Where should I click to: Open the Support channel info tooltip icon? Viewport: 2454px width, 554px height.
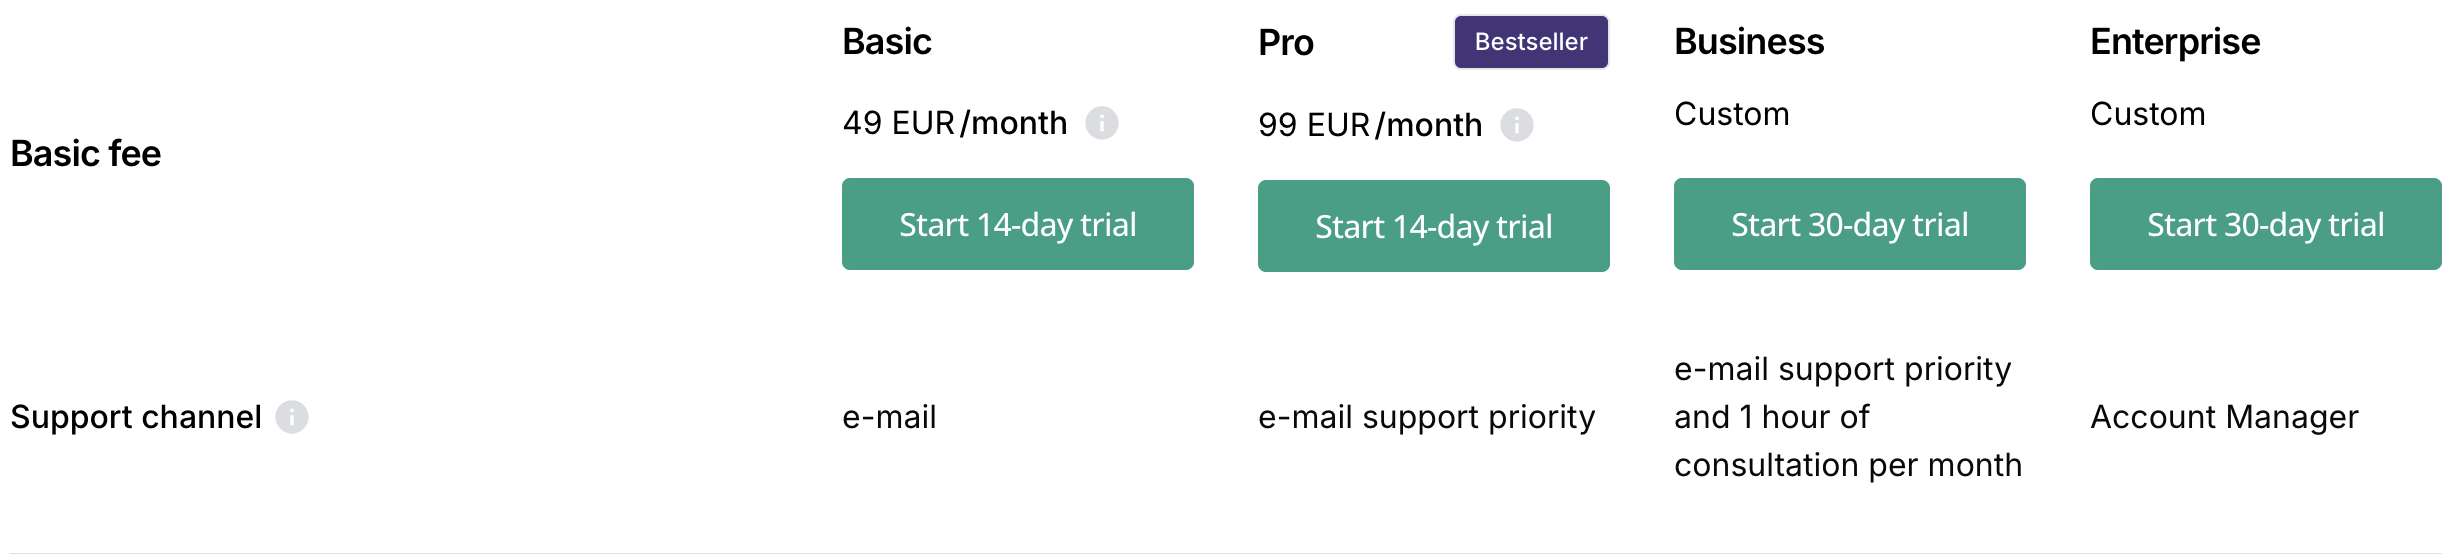pyautogui.click(x=292, y=417)
